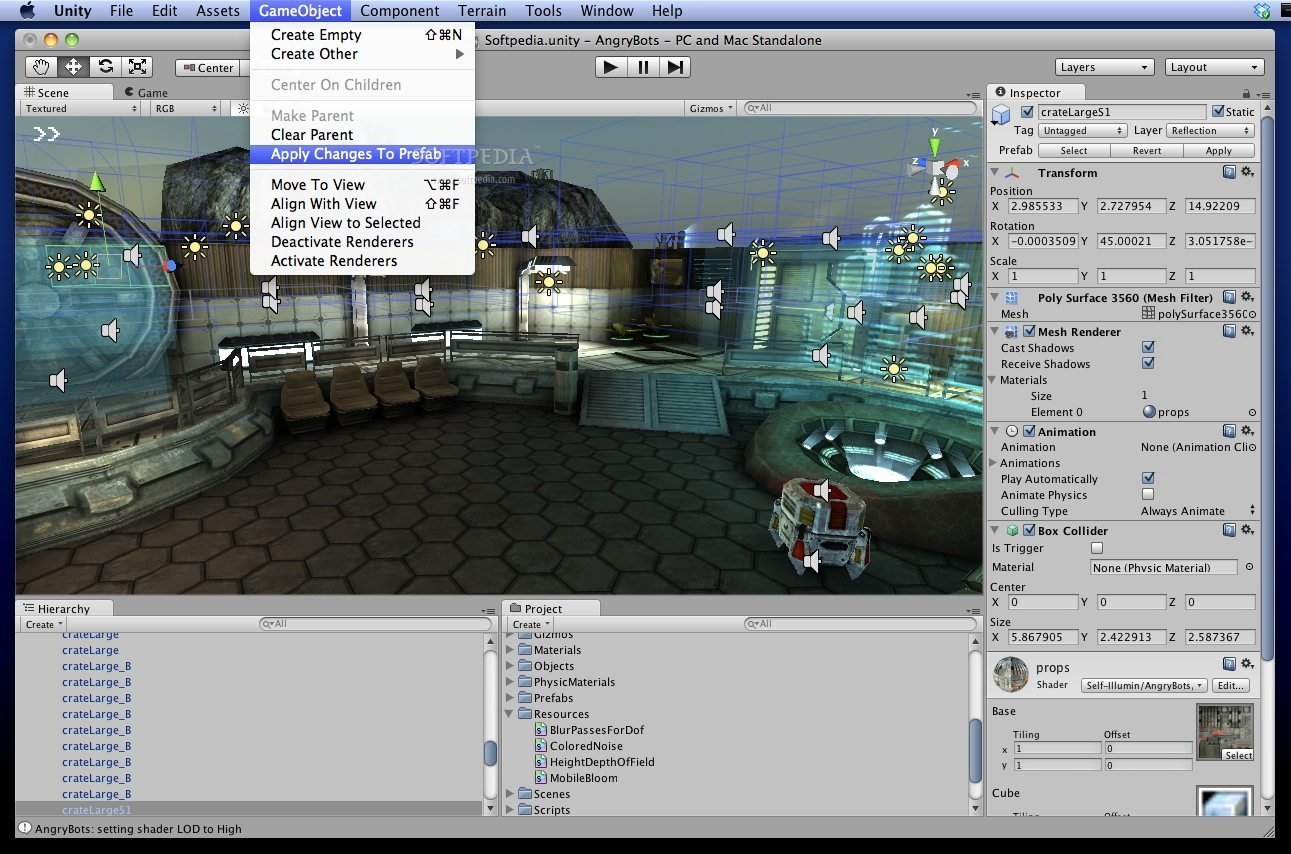Click the Center pivot button
1291x854 pixels.
click(208, 68)
